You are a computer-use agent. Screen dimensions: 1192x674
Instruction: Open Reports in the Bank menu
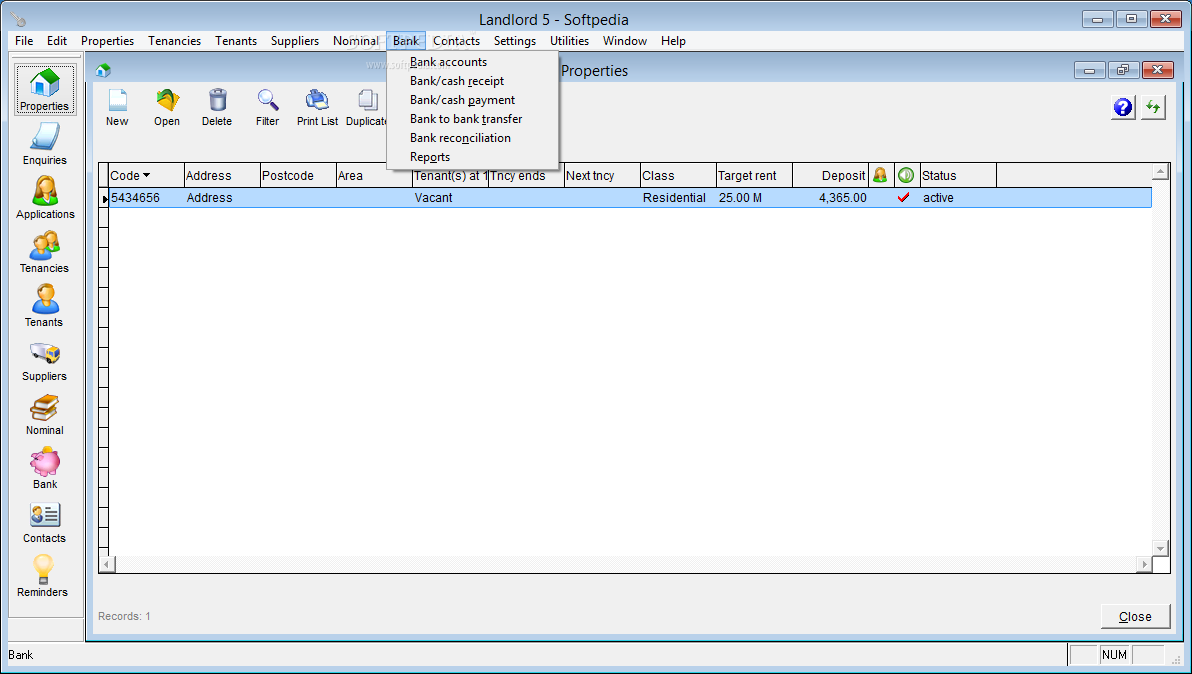(x=430, y=157)
